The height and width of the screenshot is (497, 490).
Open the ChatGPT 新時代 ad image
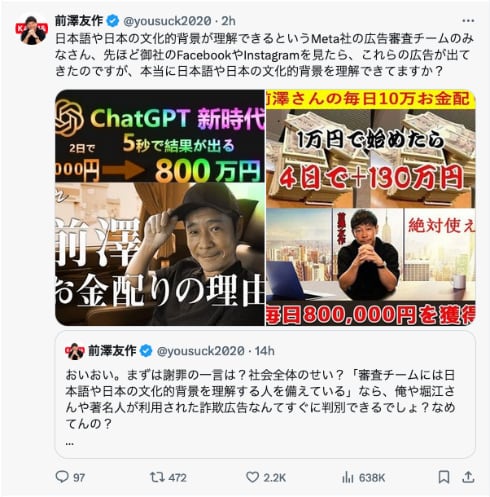160,208
